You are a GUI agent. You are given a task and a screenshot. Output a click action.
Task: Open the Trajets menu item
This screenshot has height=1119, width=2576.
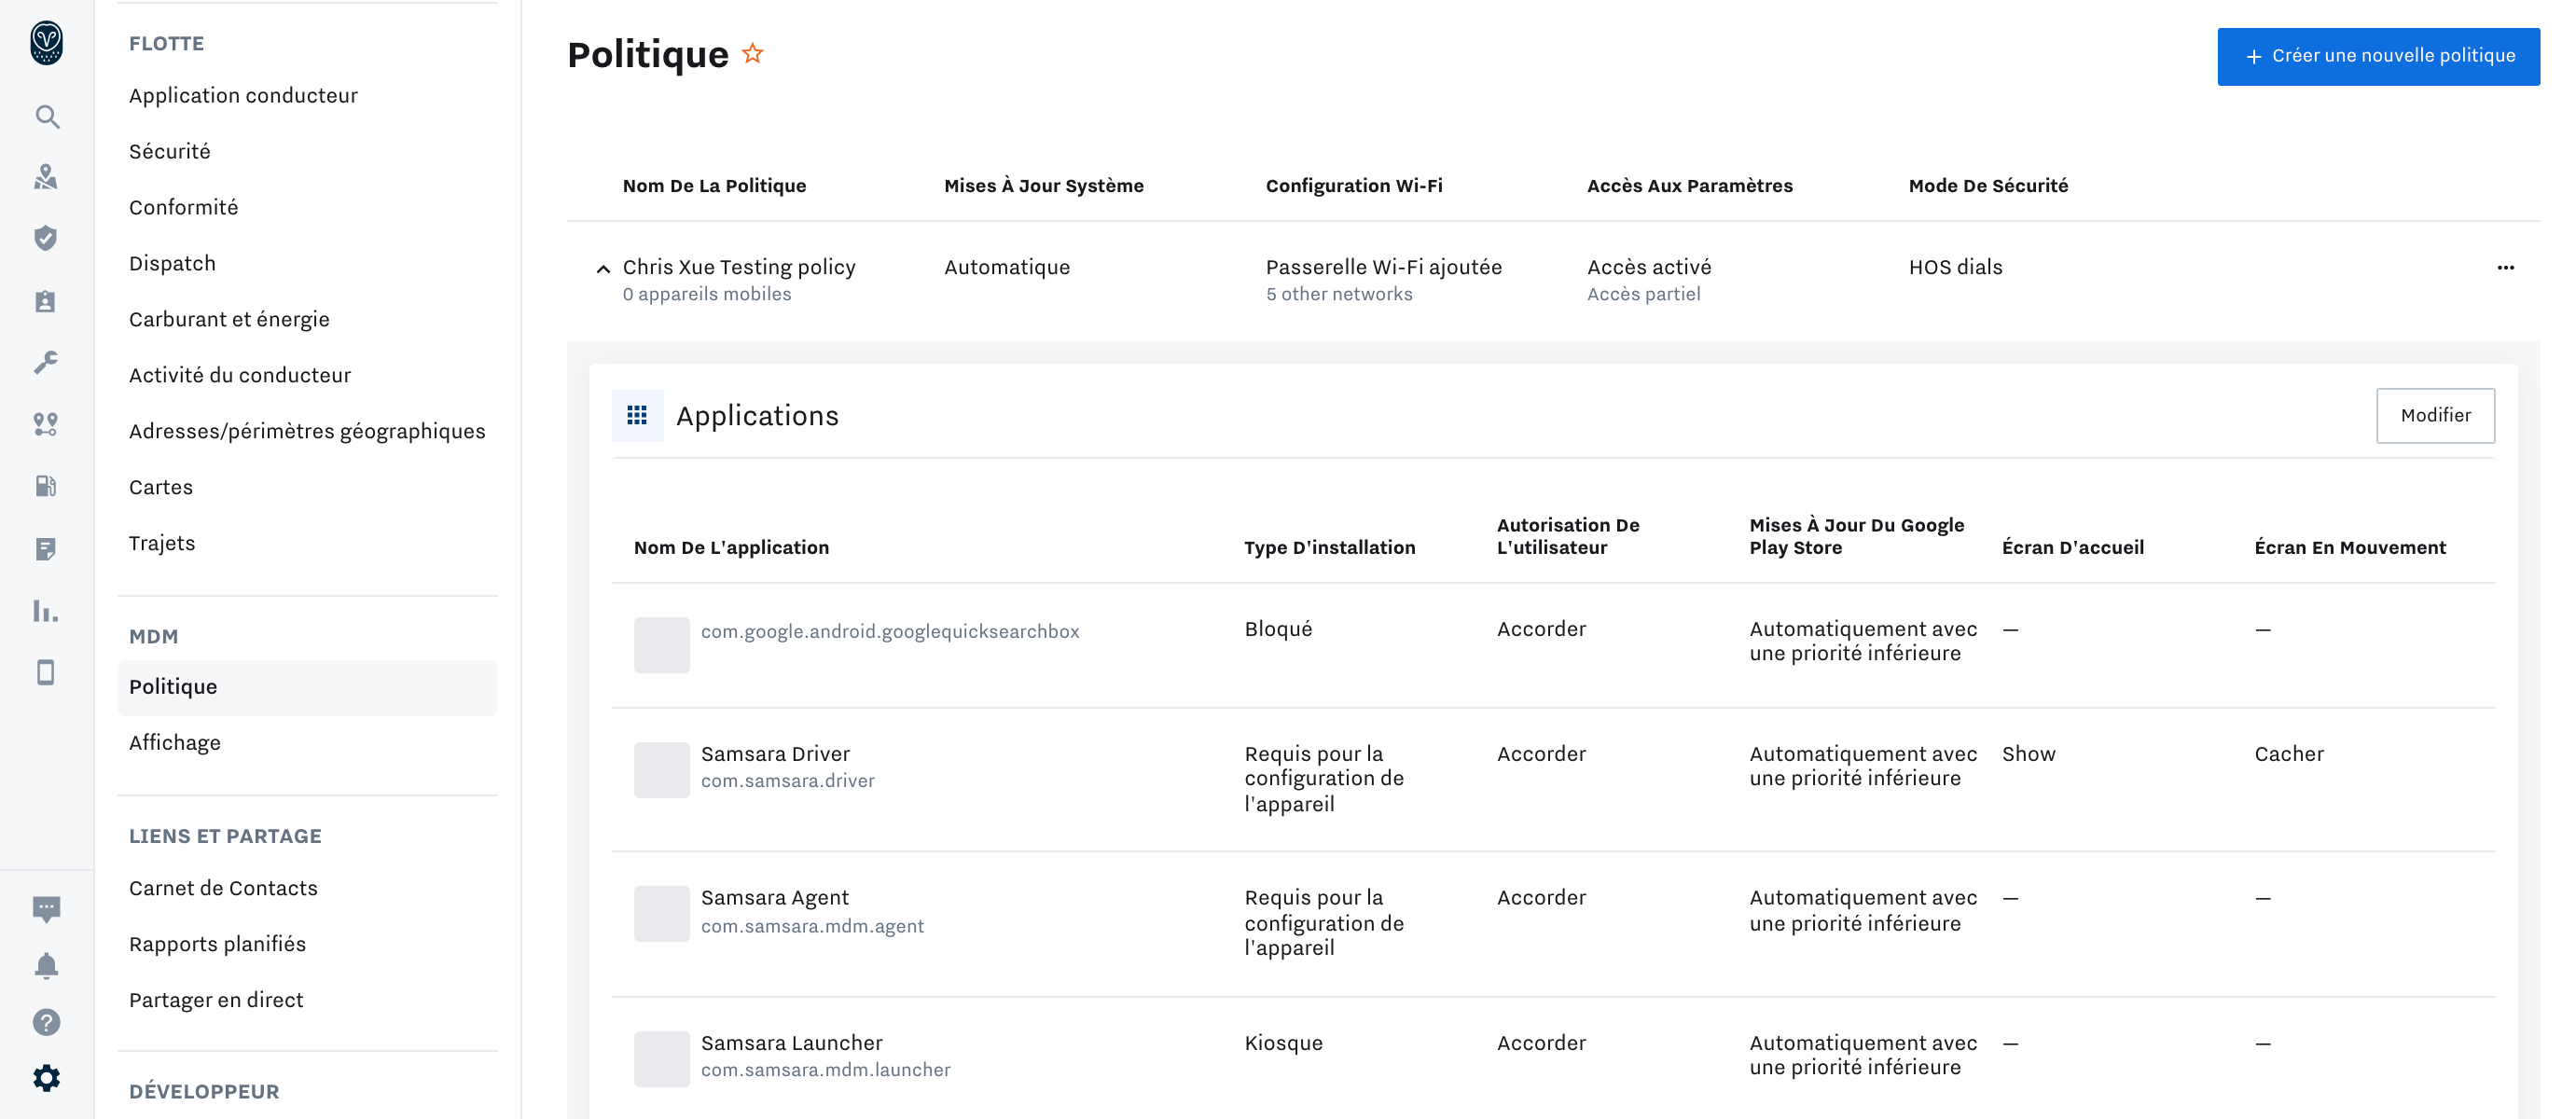coord(162,543)
